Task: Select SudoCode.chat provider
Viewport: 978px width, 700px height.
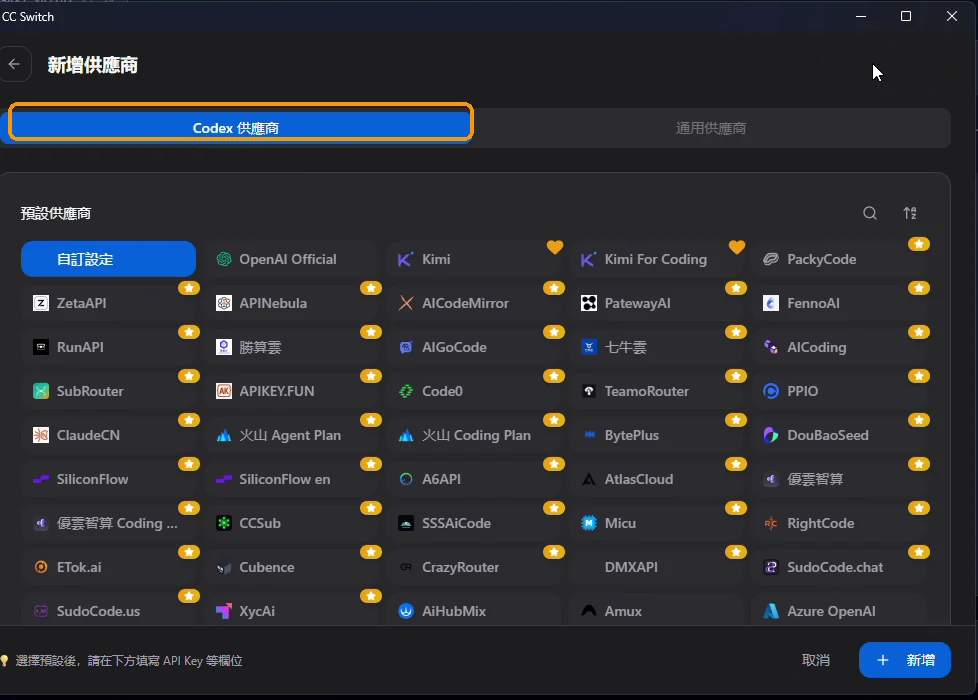Action: tap(839, 567)
